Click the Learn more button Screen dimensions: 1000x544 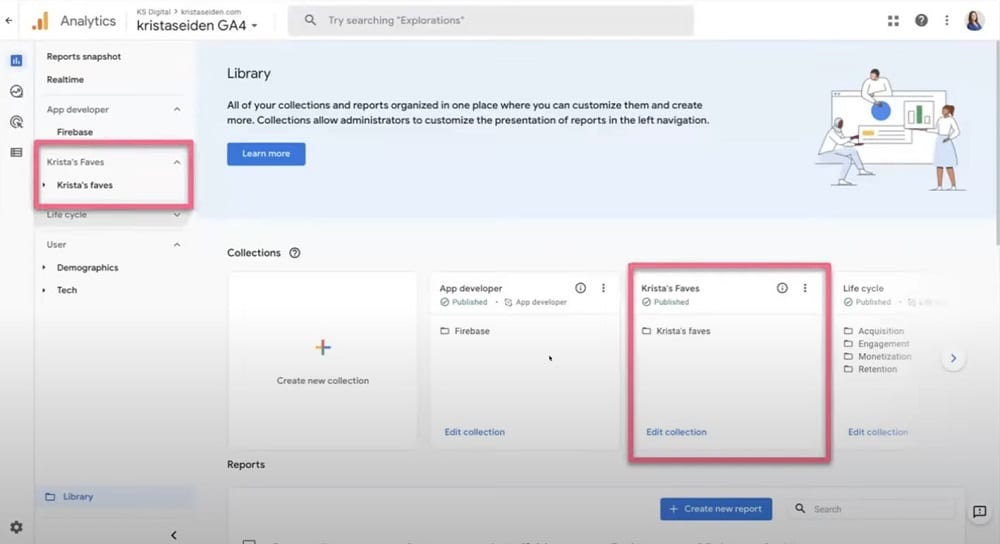click(x=266, y=154)
